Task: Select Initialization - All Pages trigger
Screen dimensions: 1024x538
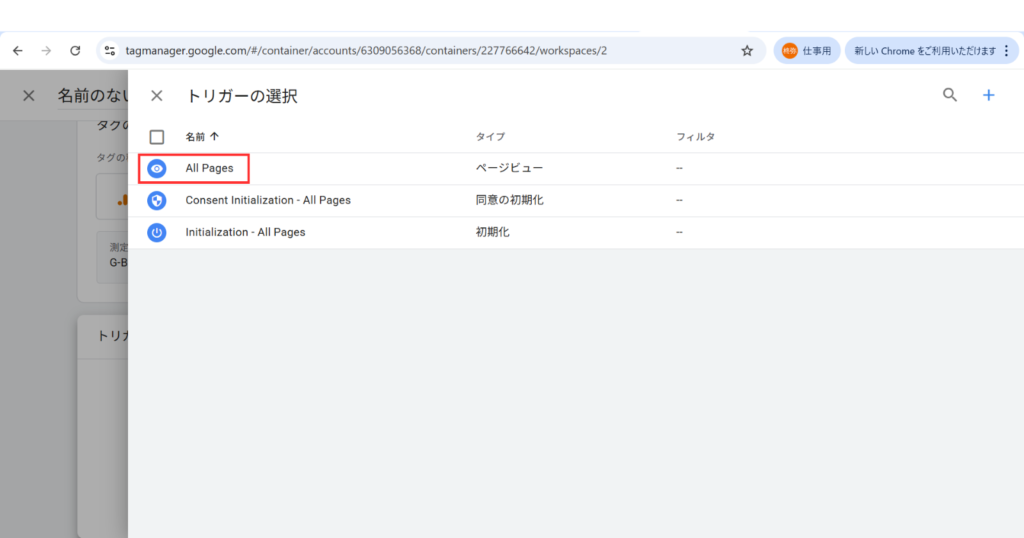Action: pos(245,233)
